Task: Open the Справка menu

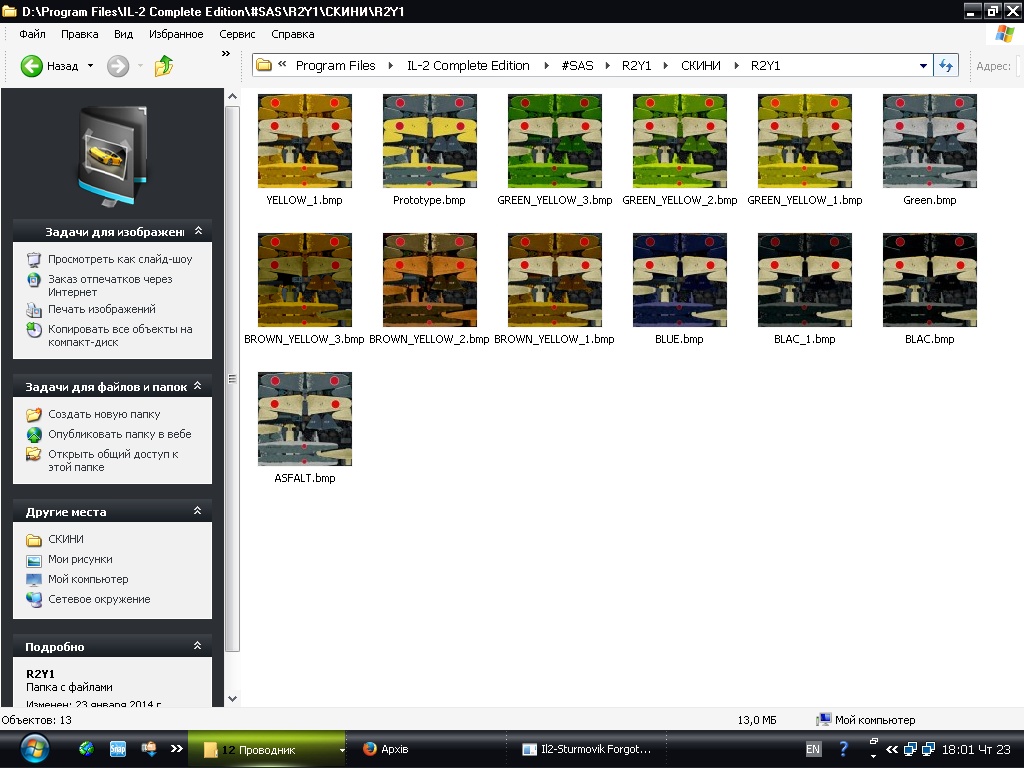Action: click(293, 34)
